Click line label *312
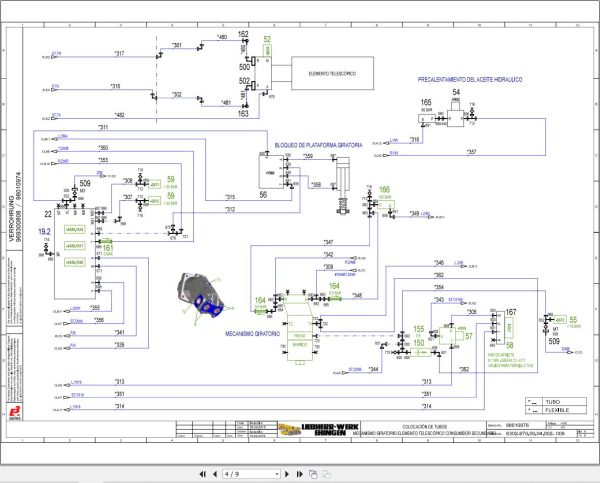This screenshot has height=483, width=600. pos(230,209)
